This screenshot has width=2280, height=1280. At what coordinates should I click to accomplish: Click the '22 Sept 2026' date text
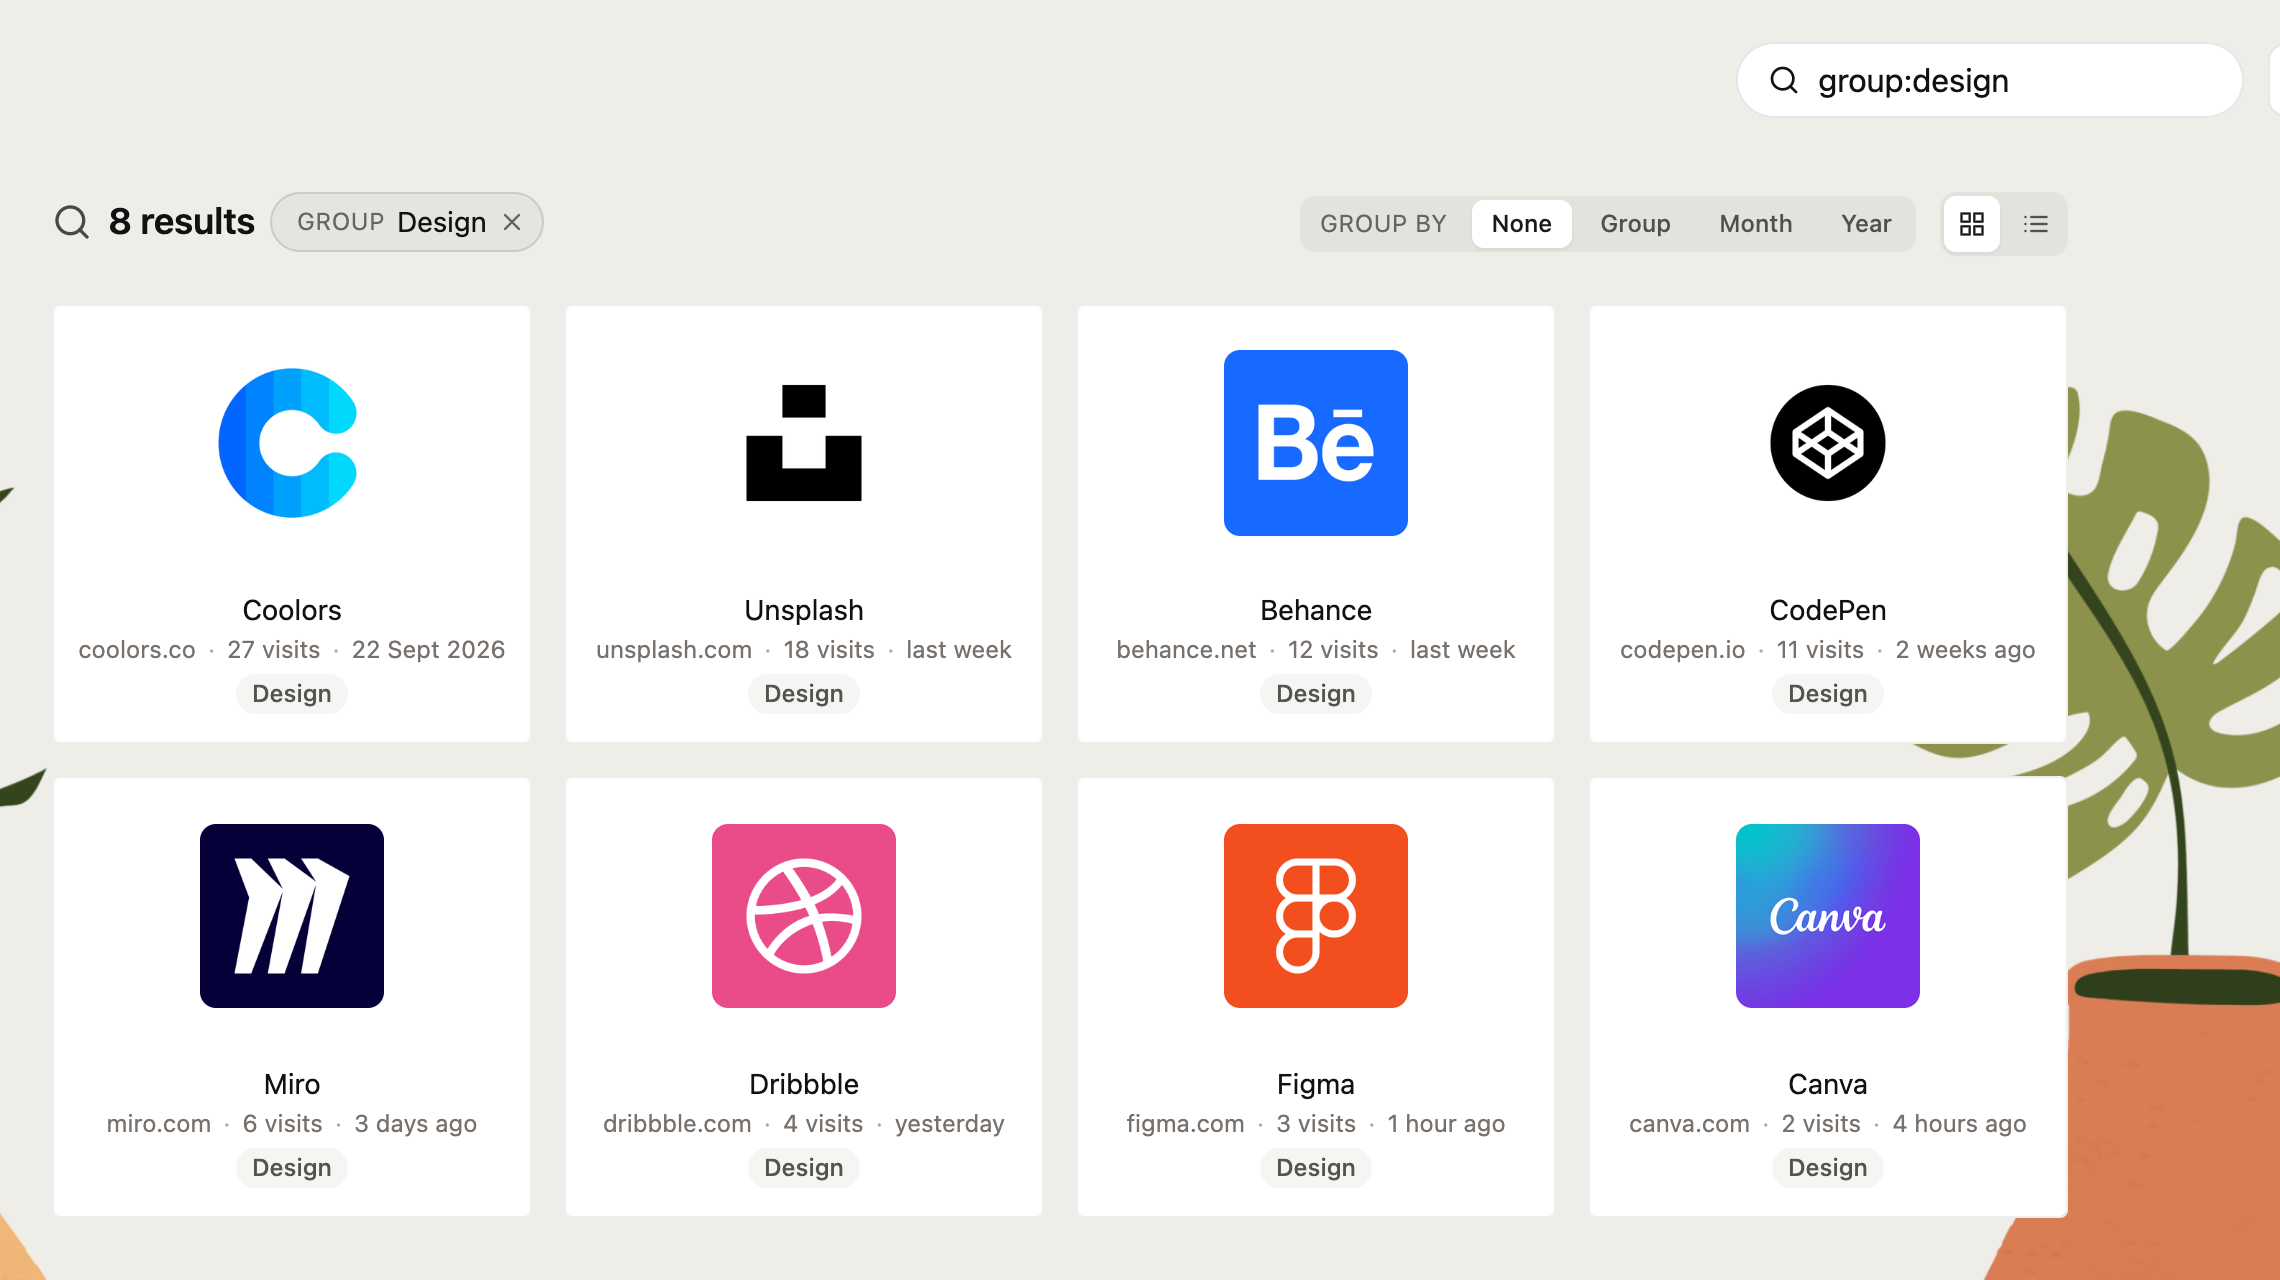pos(428,650)
